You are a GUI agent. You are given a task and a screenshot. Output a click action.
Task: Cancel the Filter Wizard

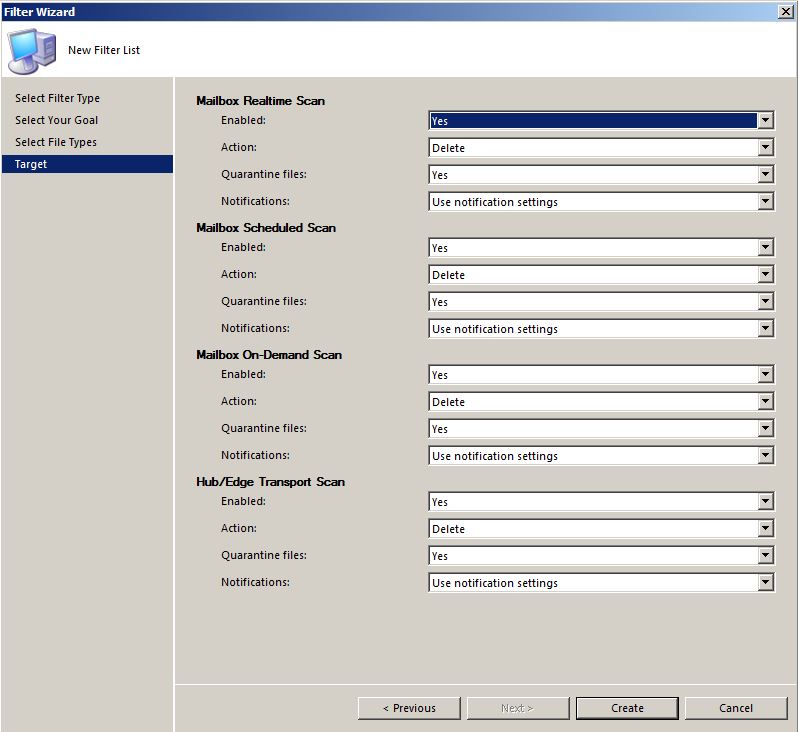735,708
